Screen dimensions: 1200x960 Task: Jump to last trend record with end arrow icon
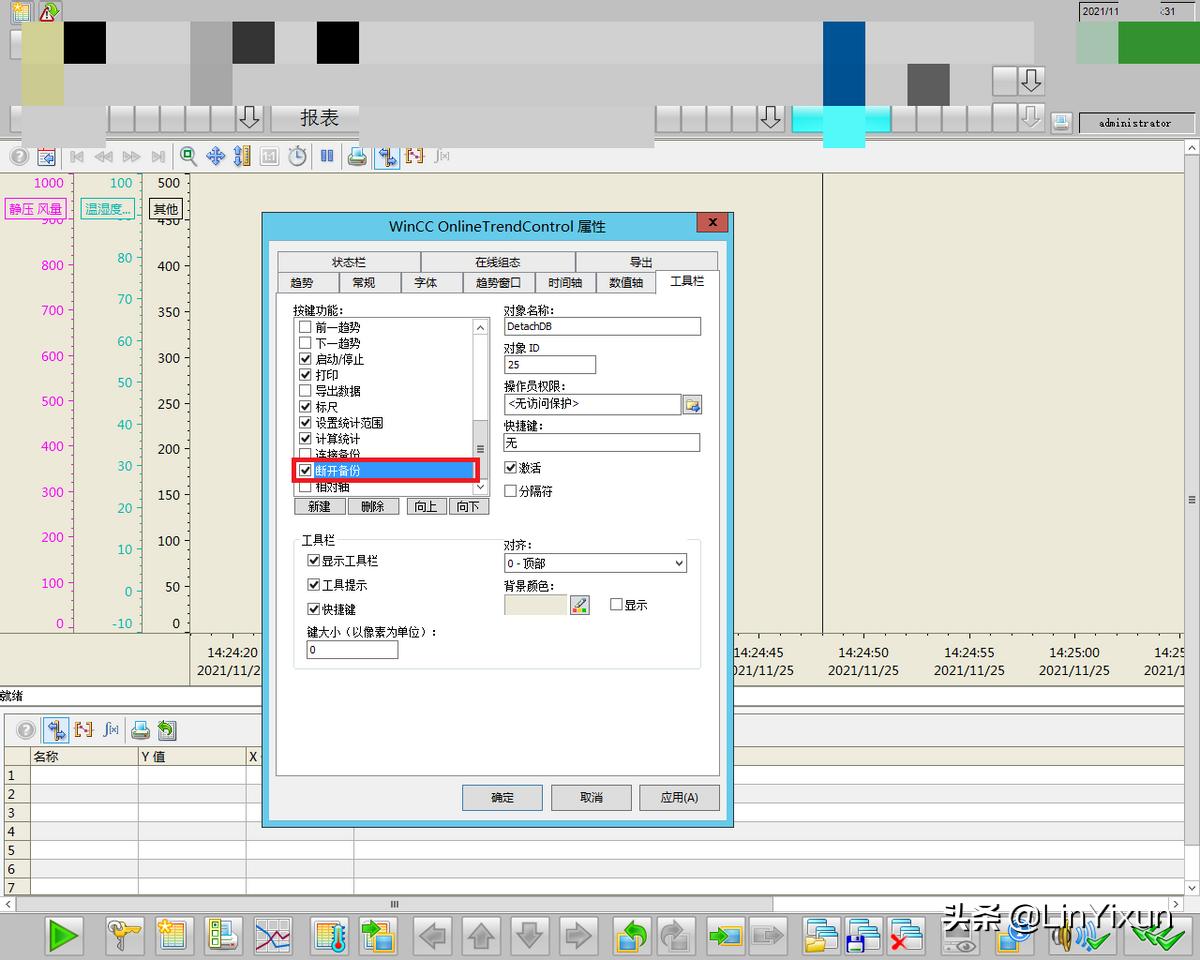[x=159, y=156]
